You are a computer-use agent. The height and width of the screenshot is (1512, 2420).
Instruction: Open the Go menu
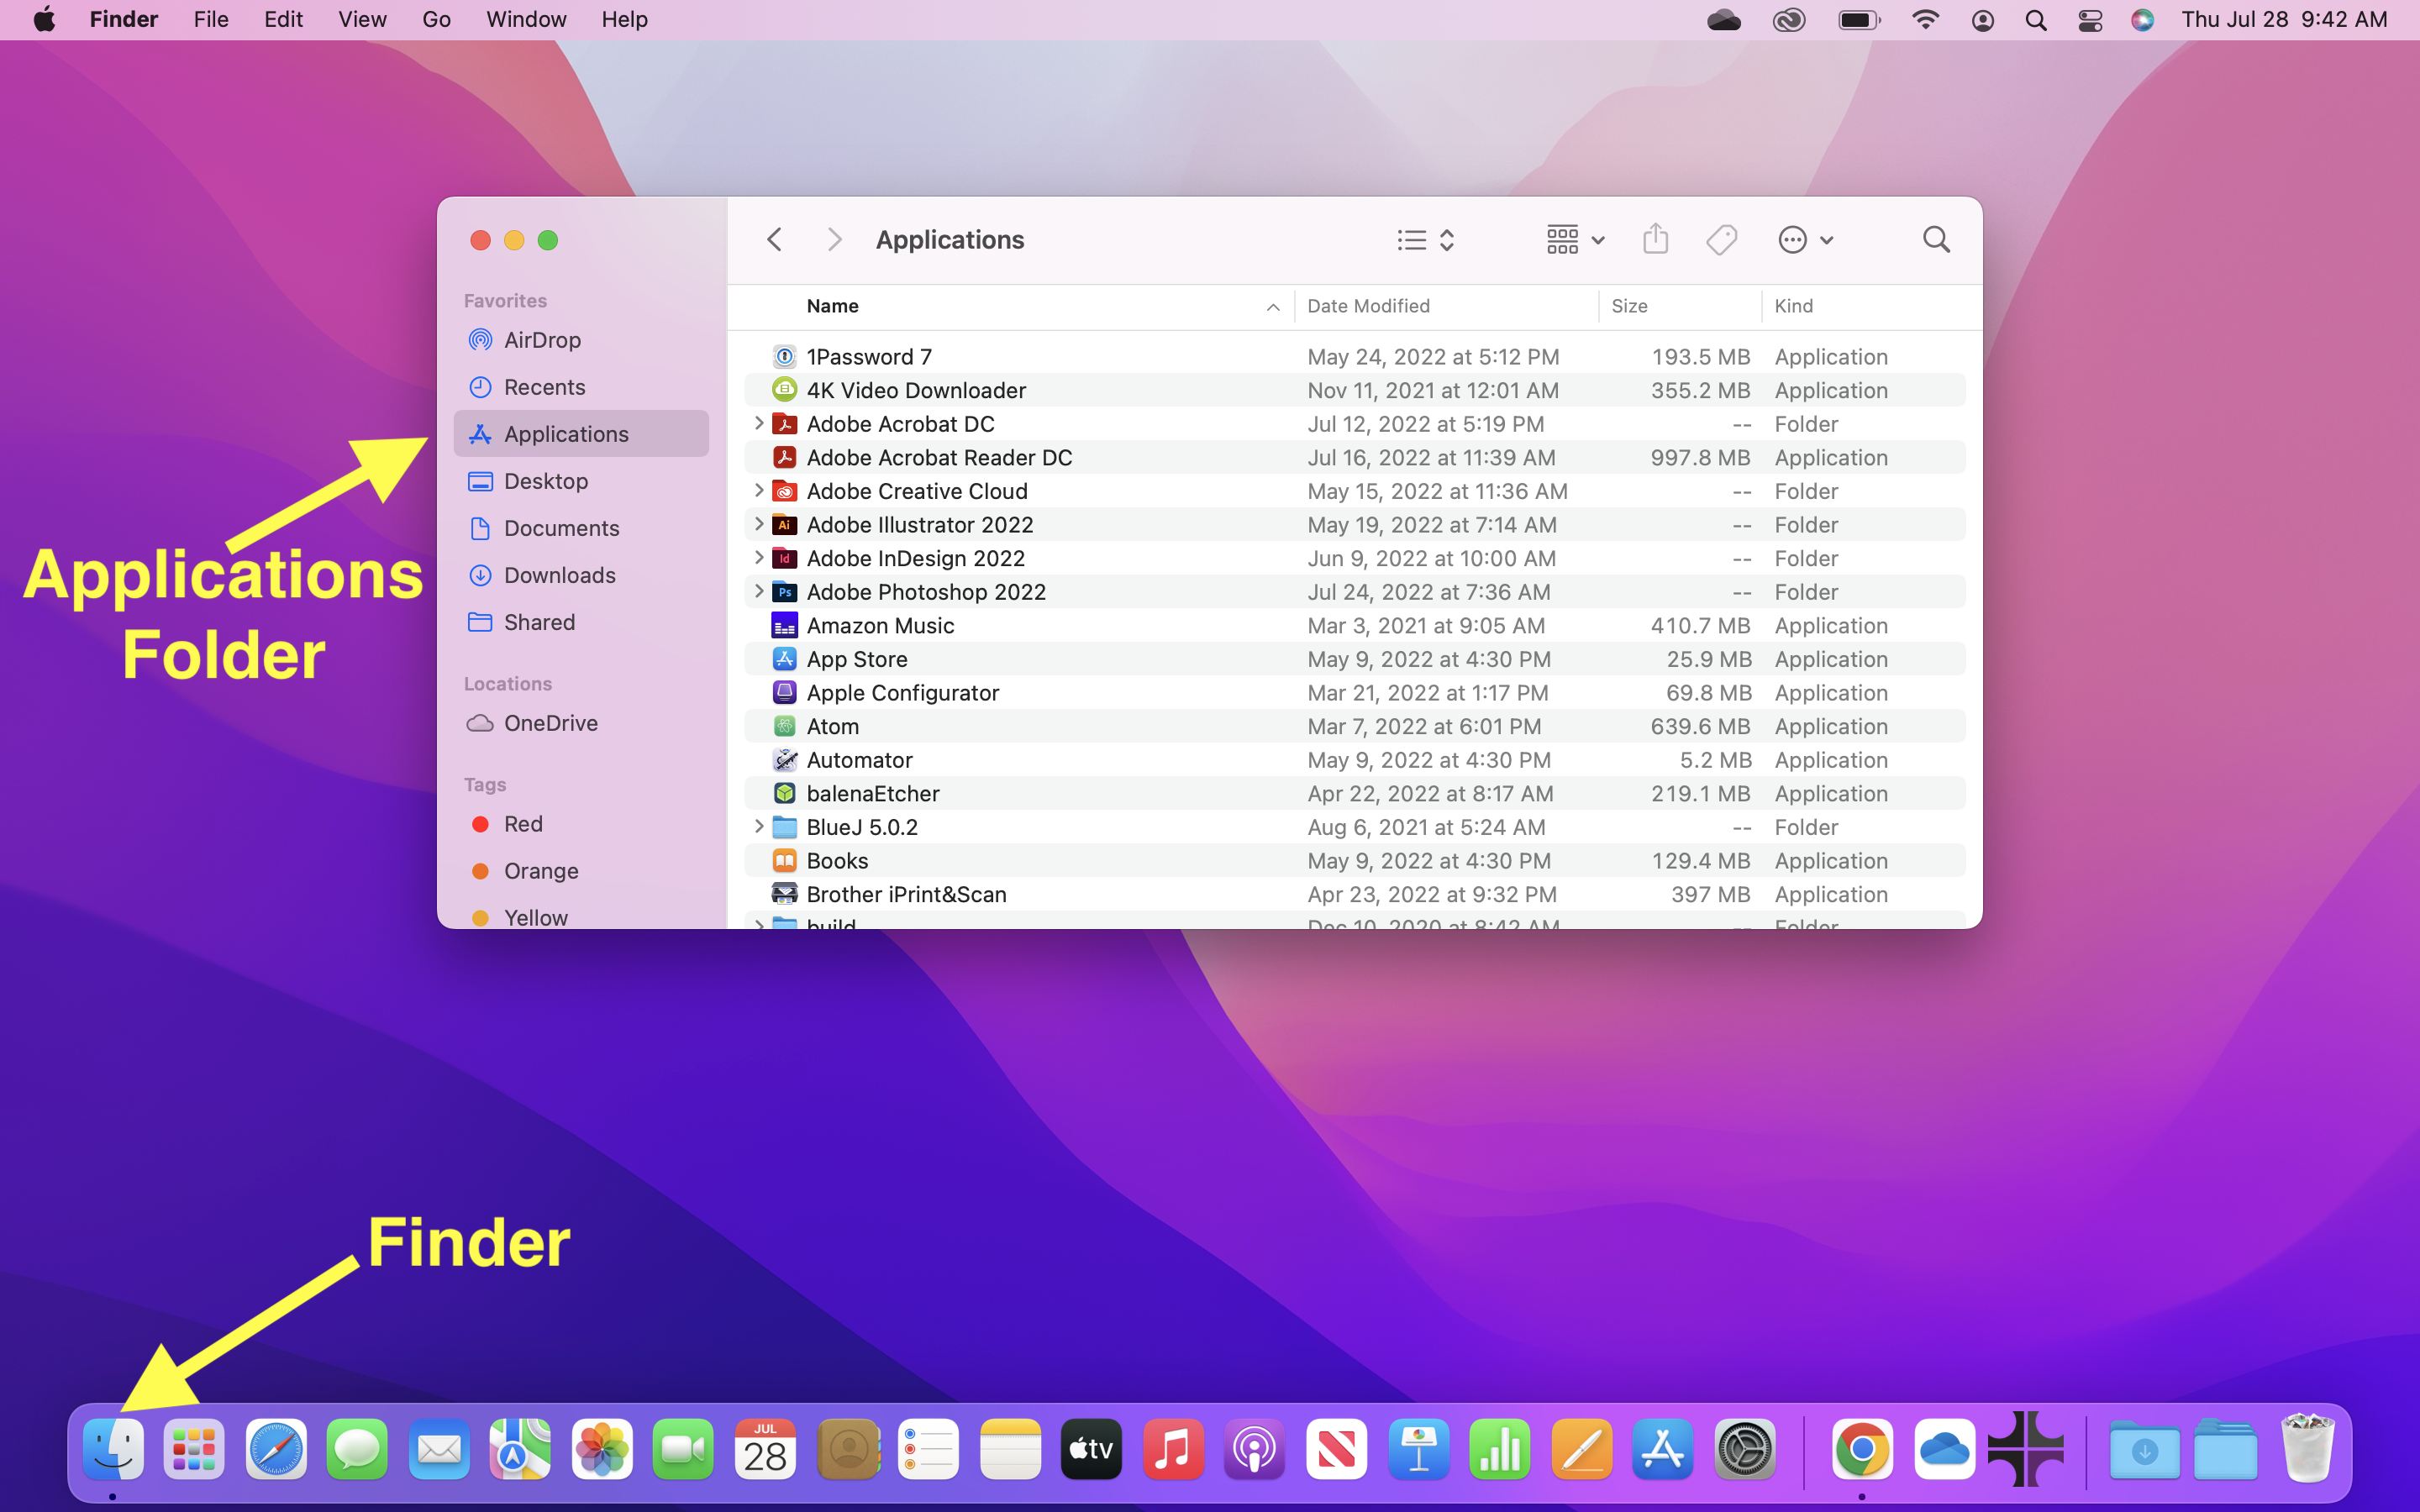click(x=436, y=20)
